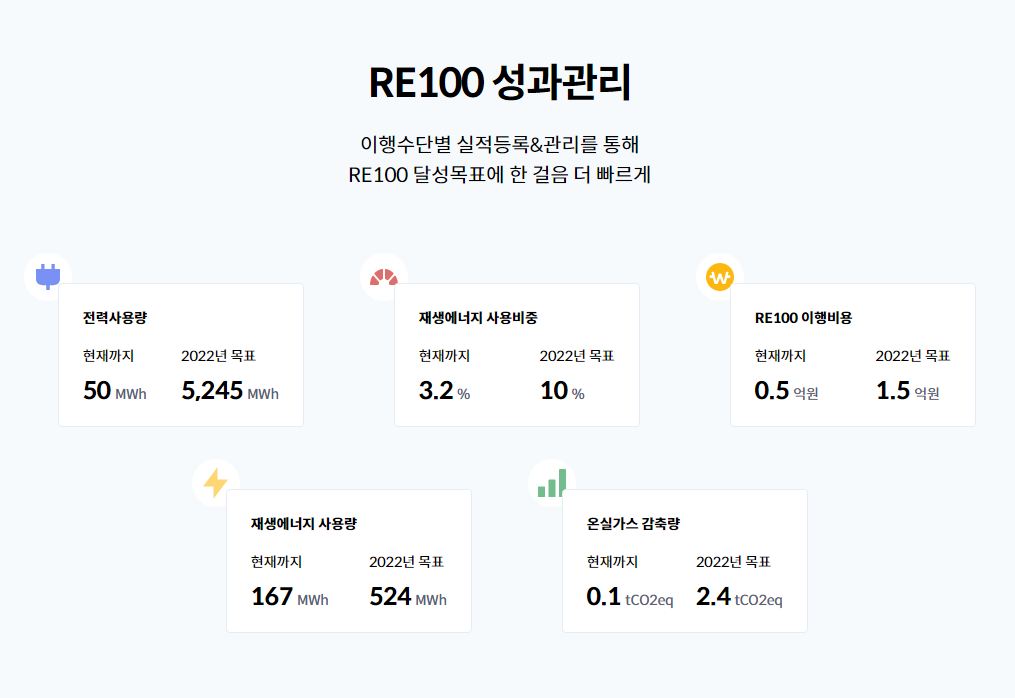The image size is (1015, 698).
Task: Click the 50 MWh current usage value
Action: 114,391
